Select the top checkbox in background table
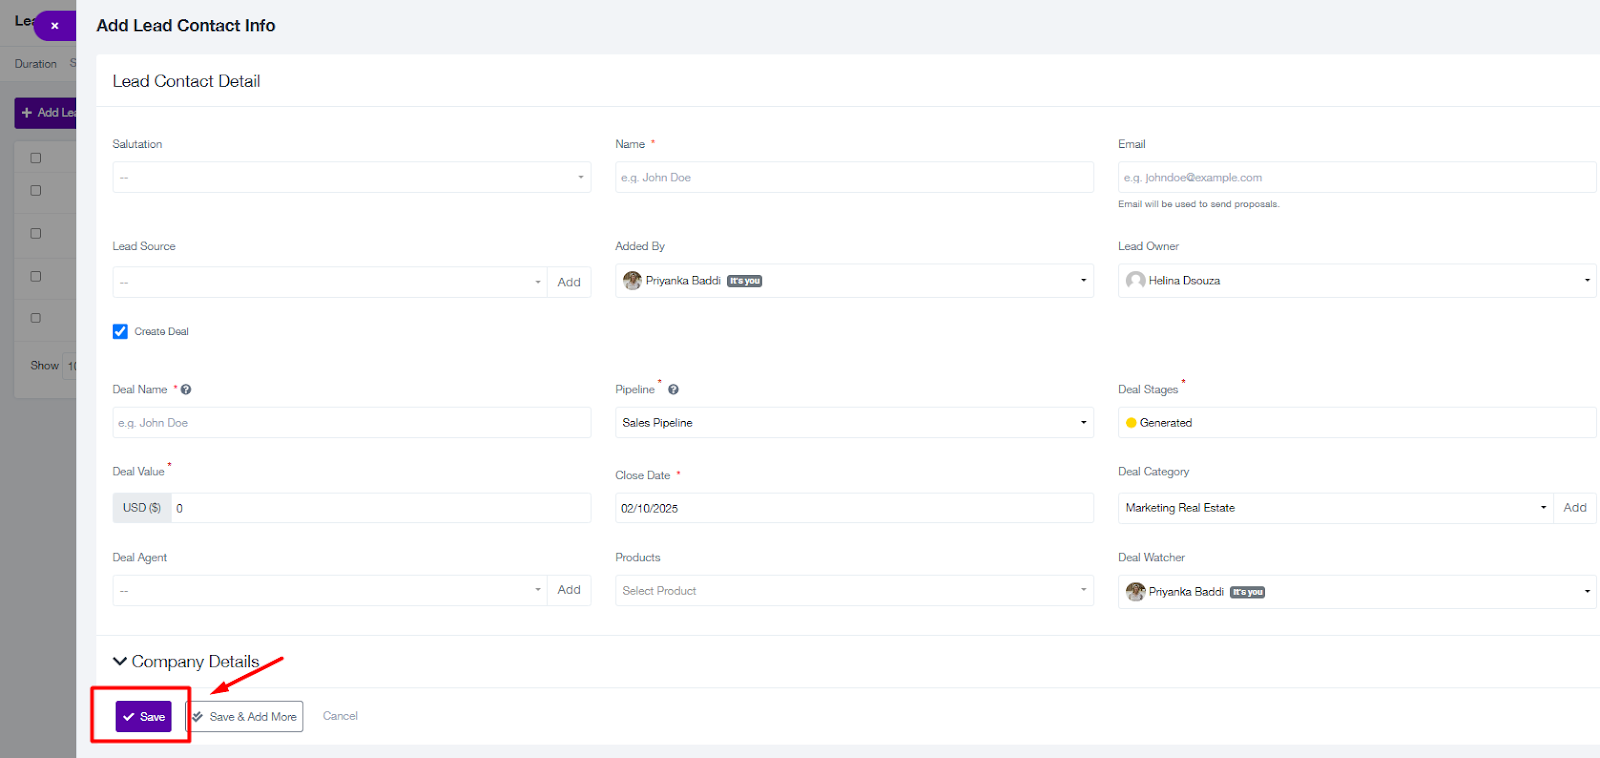The image size is (1600, 758). 36,158
